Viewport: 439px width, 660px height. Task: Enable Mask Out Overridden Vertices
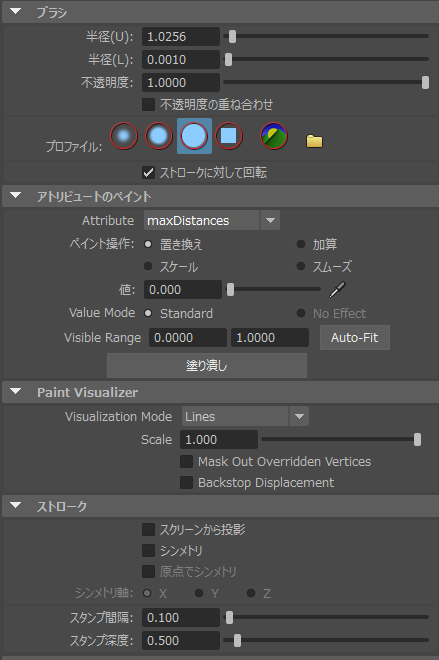pos(186,461)
